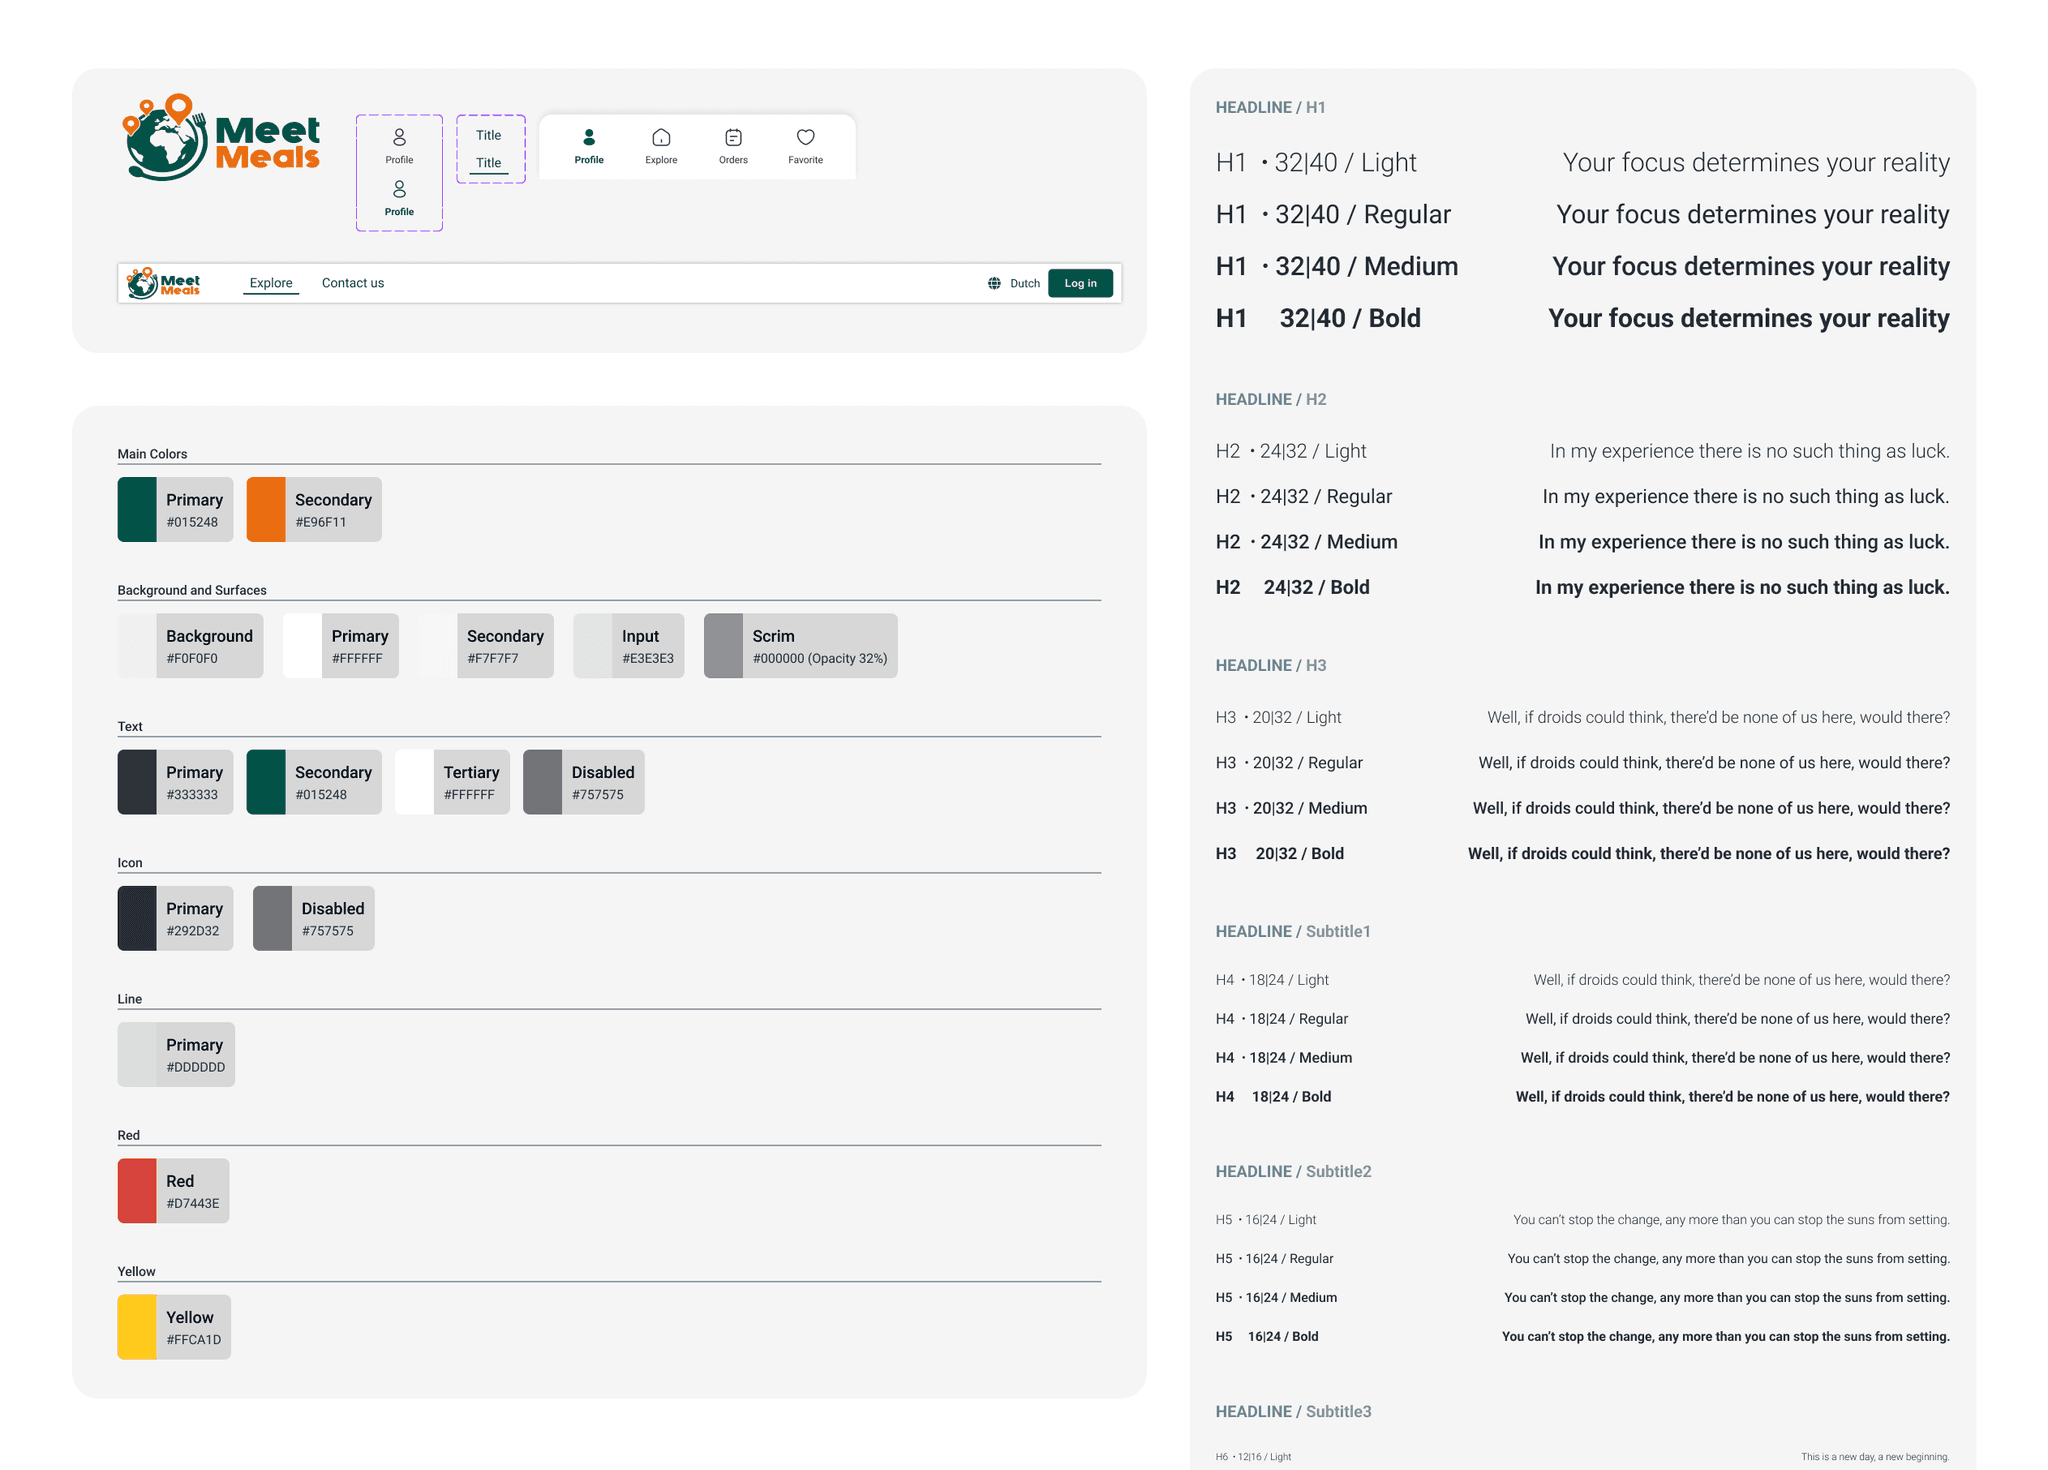Select the upper plain Title tab variant
This screenshot has height=1470, width=2048.
(x=488, y=135)
